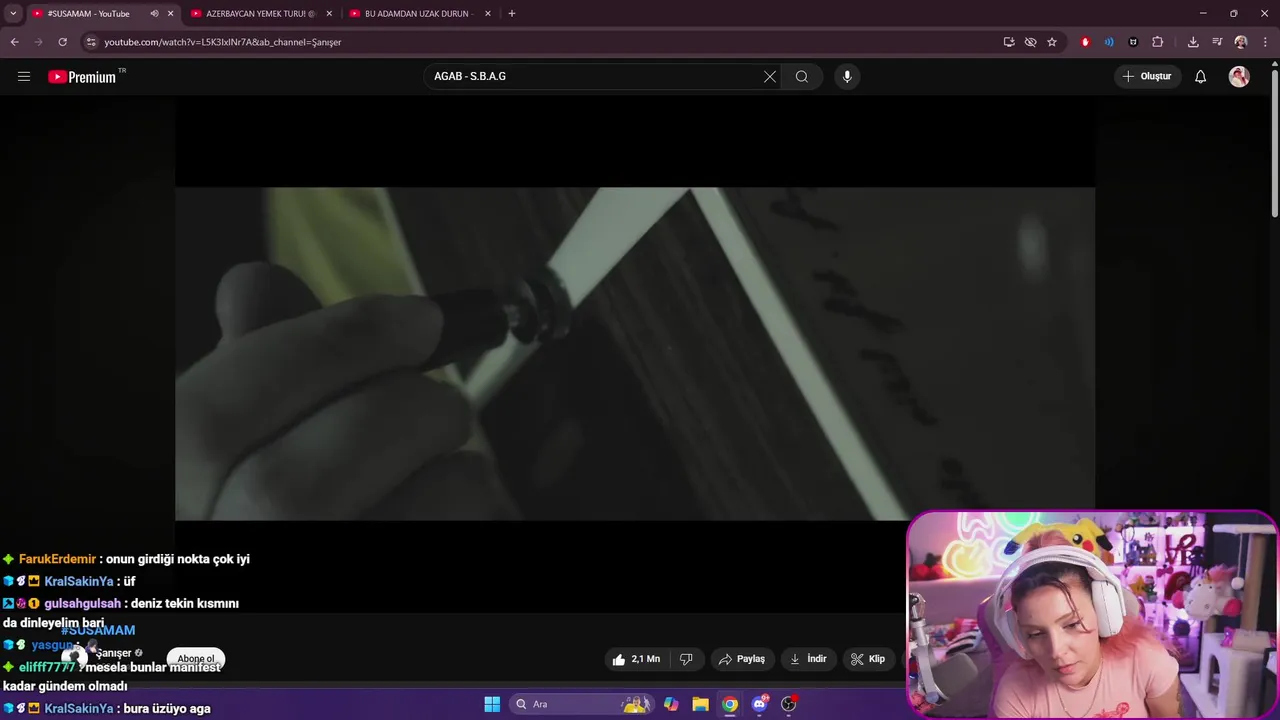Screen dimensions: 1280x720
Task: Click the taskbar Ara search box
Action: tap(582, 704)
